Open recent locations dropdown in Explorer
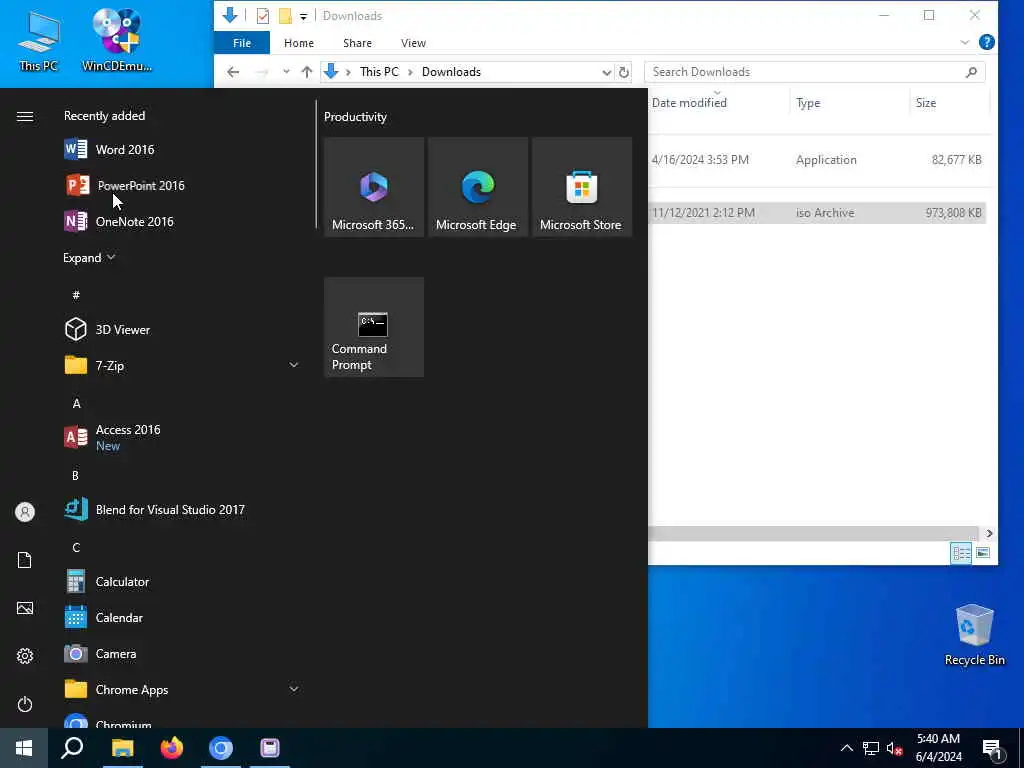Viewport: 1024px width, 768px height. pos(286,72)
